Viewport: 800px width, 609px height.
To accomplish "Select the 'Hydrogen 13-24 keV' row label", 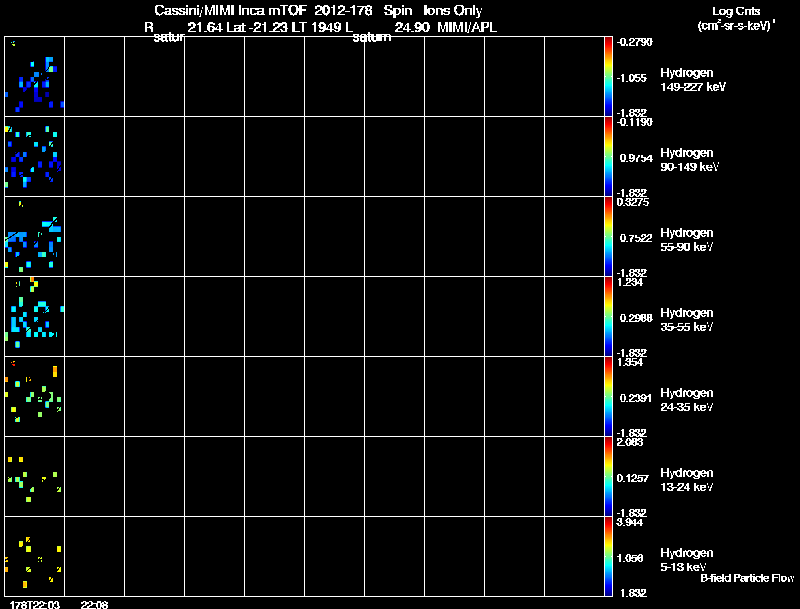I will [x=687, y=480].
